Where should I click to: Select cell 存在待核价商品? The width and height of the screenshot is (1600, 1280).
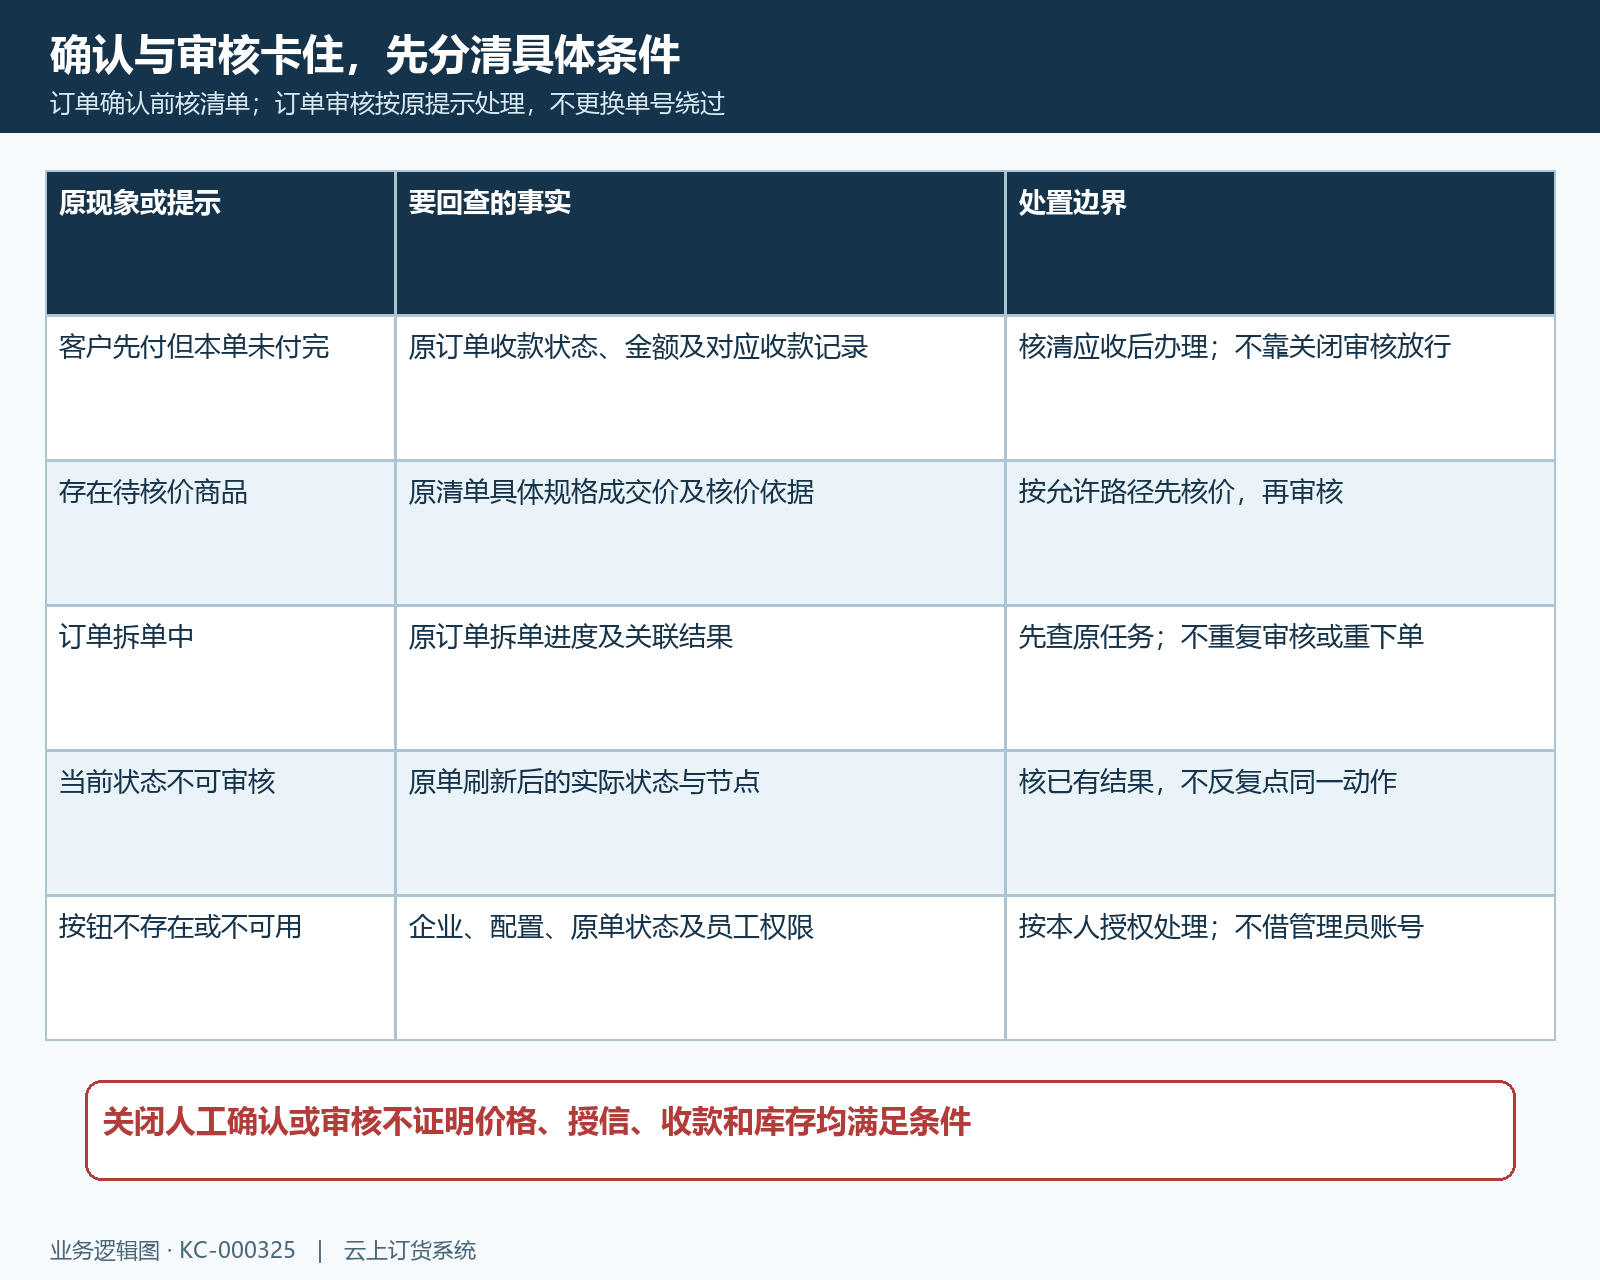pos(220,533)
